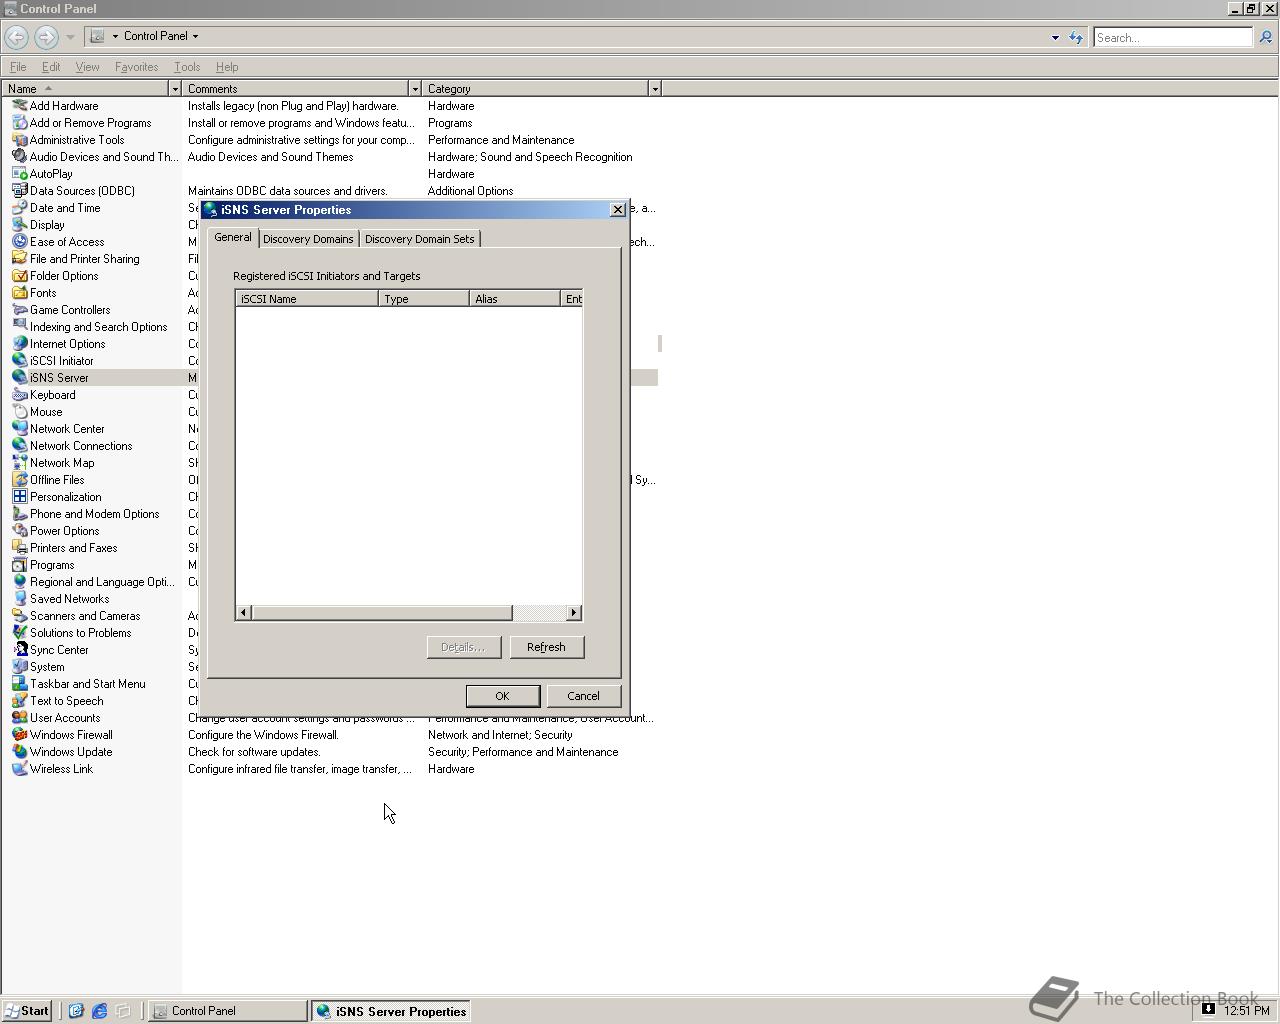Open the AutoPlay icon
Image resolution: width=1280 pixels, height=1024 pixels.
click(x=19, y=174)
